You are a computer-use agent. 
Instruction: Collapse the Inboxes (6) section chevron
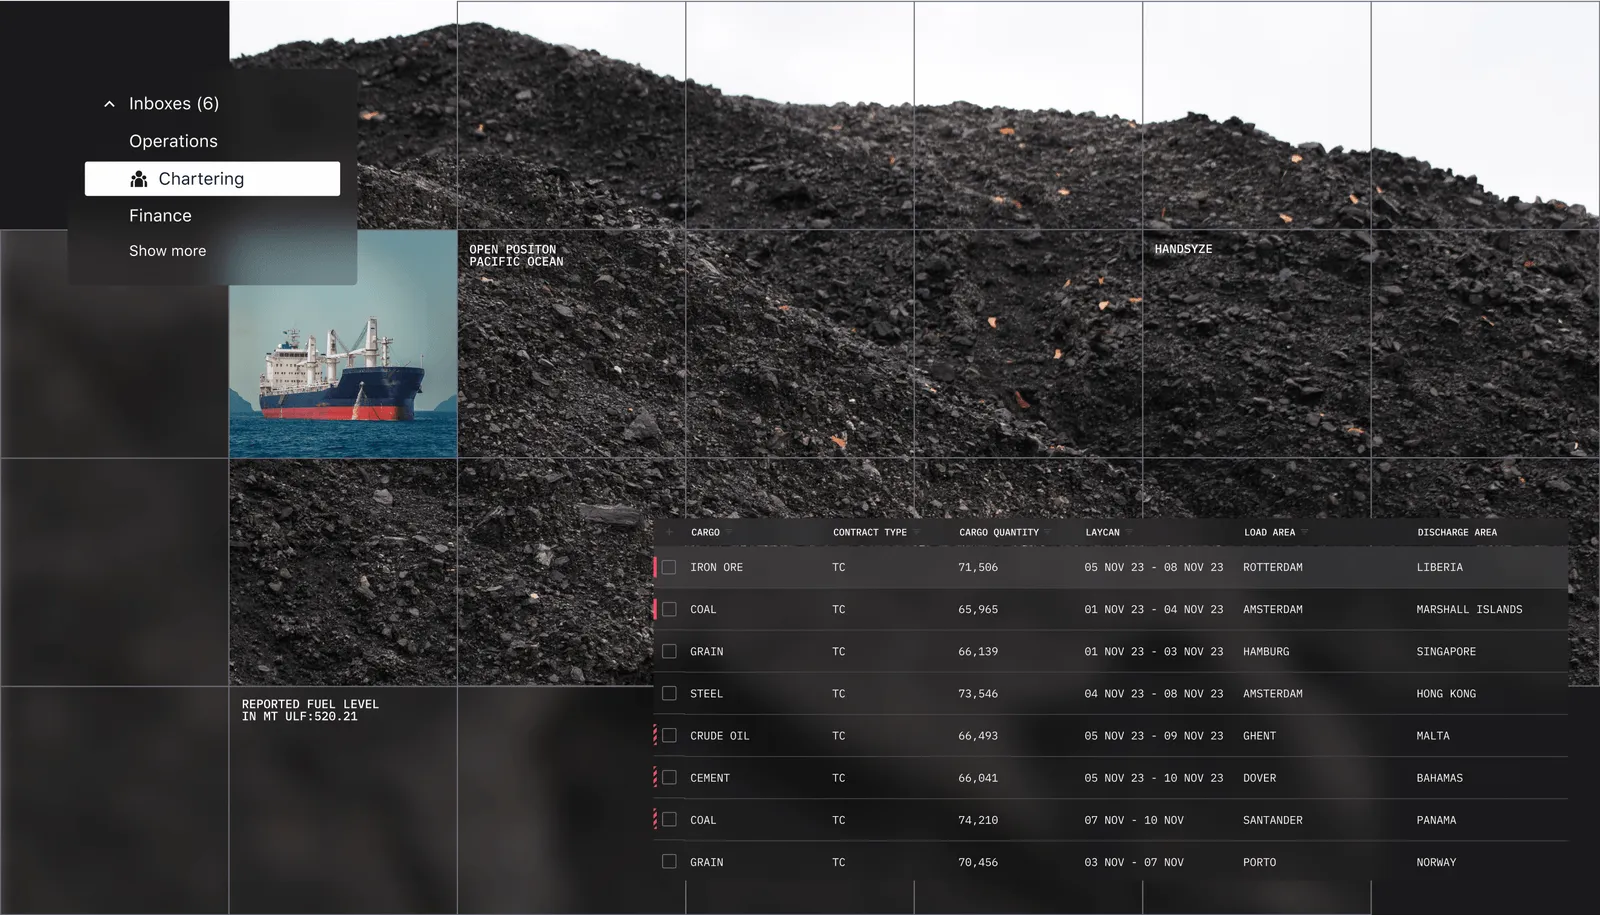point(109,104)
